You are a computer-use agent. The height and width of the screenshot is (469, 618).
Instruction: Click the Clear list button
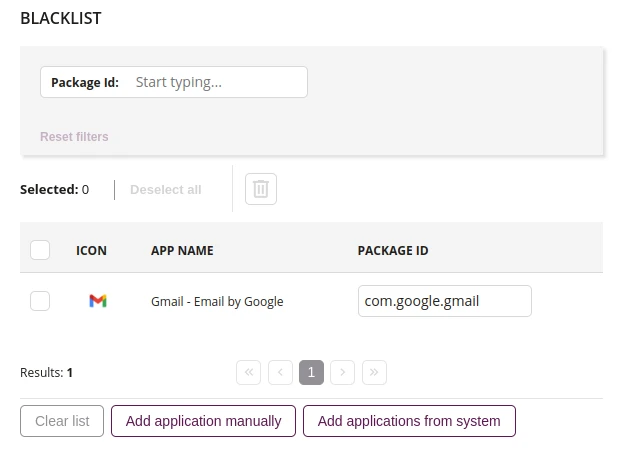click(62, 421)
